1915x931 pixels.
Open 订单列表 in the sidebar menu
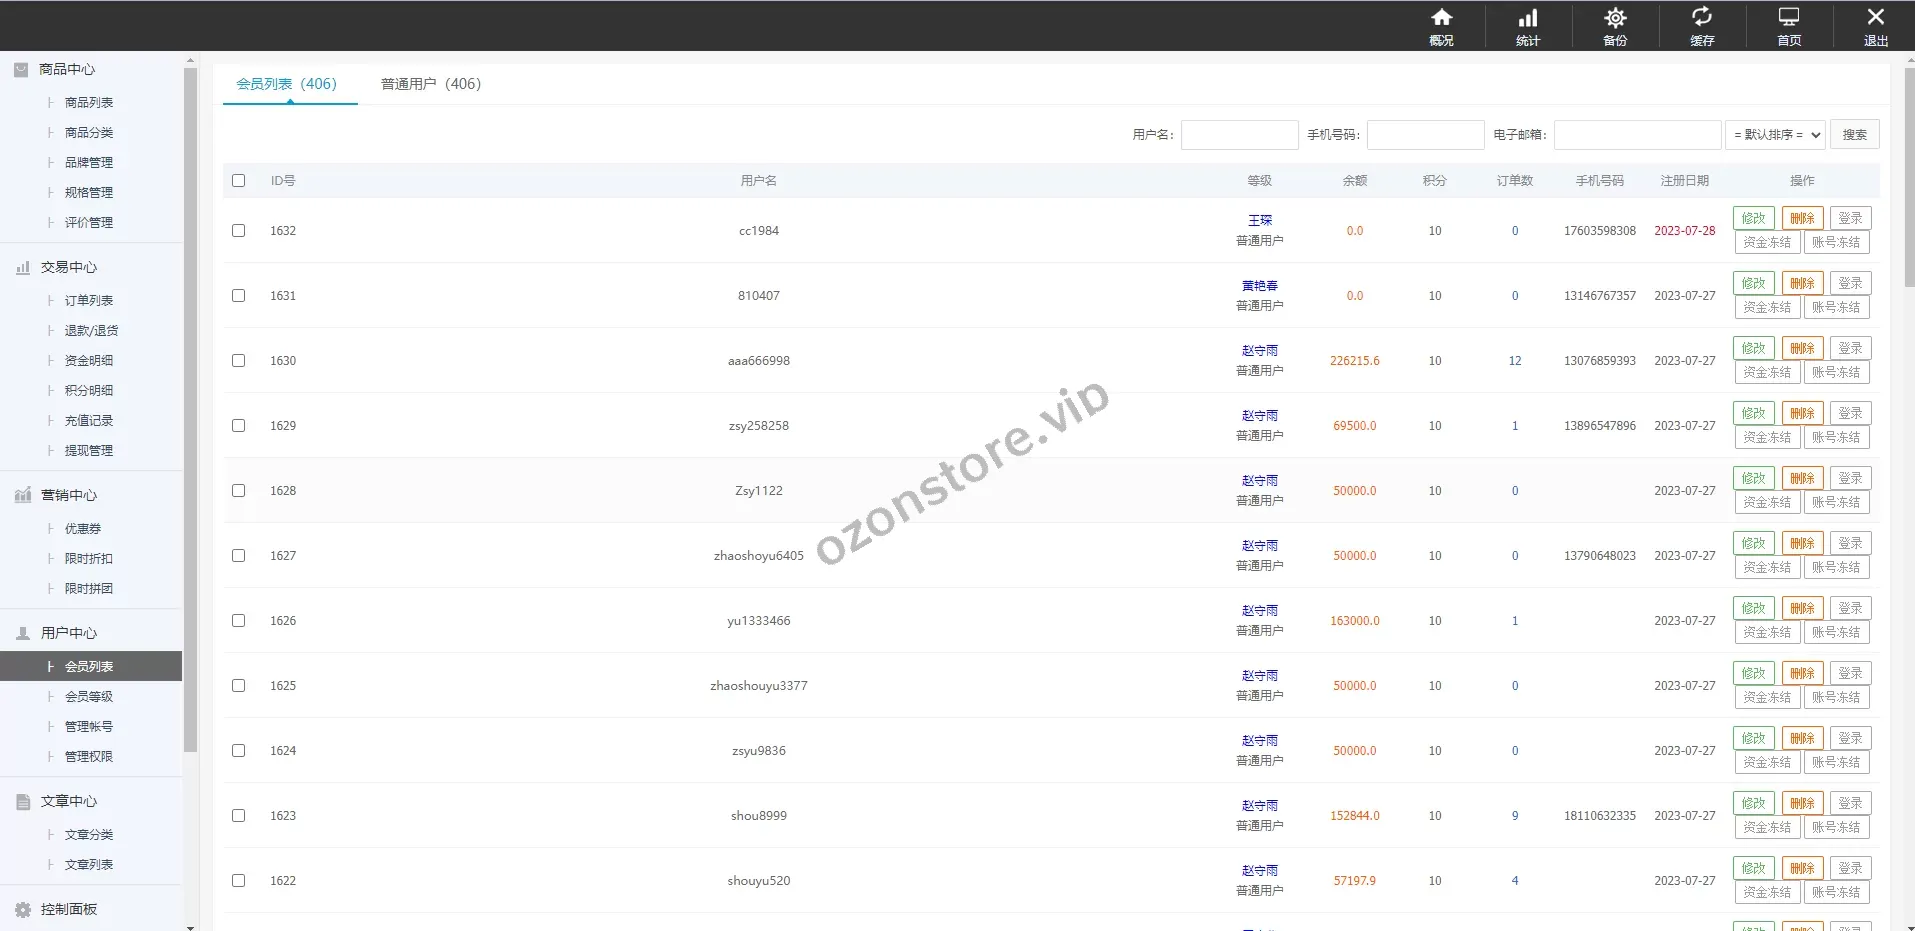pos(89,300)
